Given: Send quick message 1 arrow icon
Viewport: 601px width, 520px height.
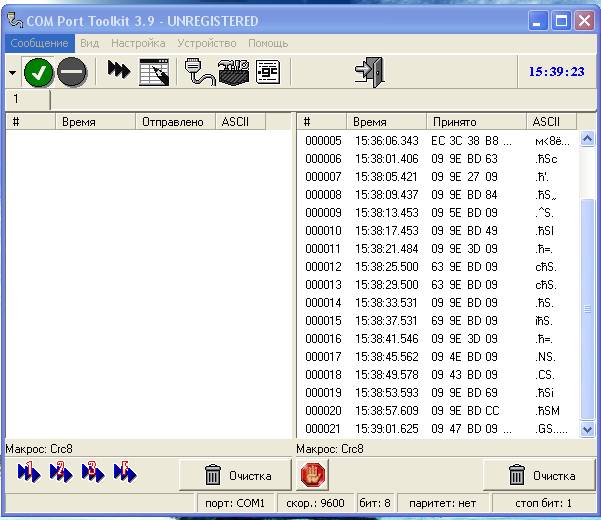Looking at the screenshot, I should [x=29, y=472].
